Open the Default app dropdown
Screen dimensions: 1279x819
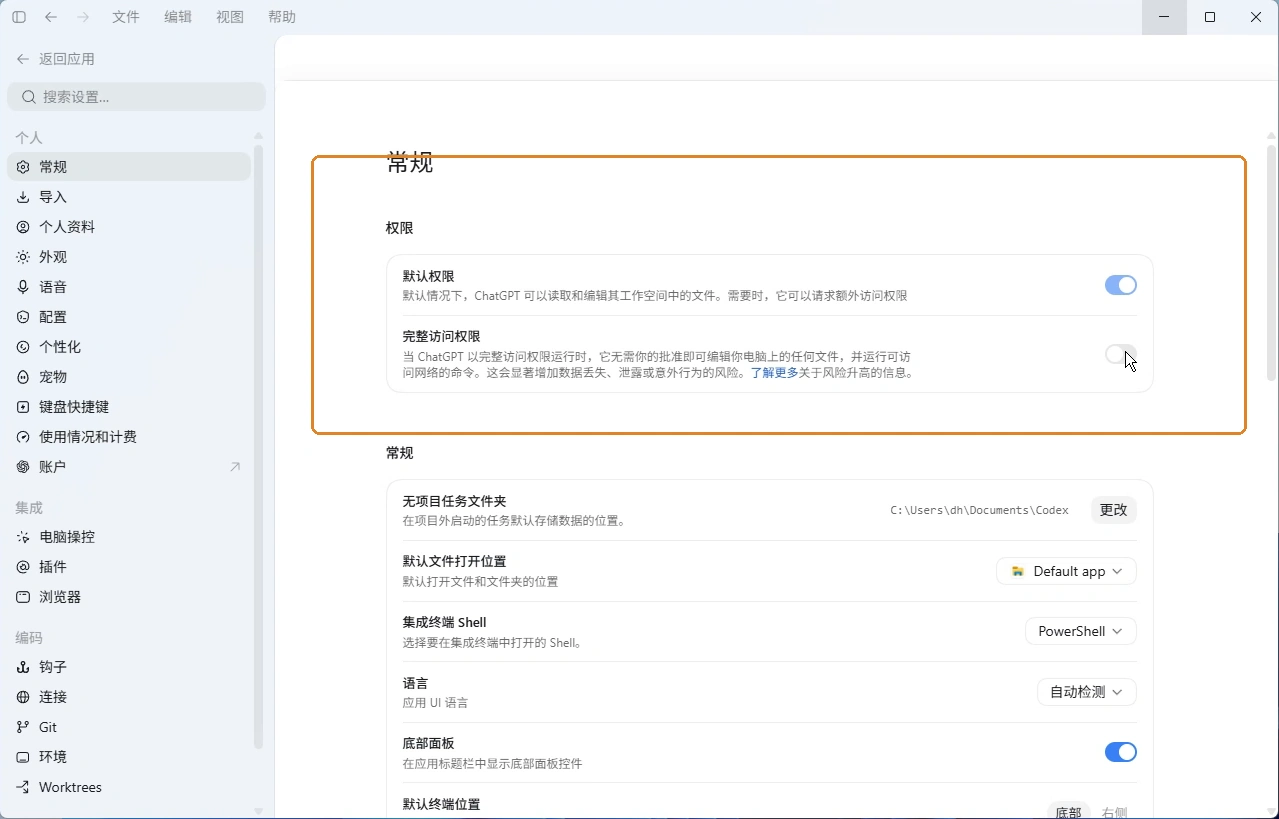(1066, 571)
